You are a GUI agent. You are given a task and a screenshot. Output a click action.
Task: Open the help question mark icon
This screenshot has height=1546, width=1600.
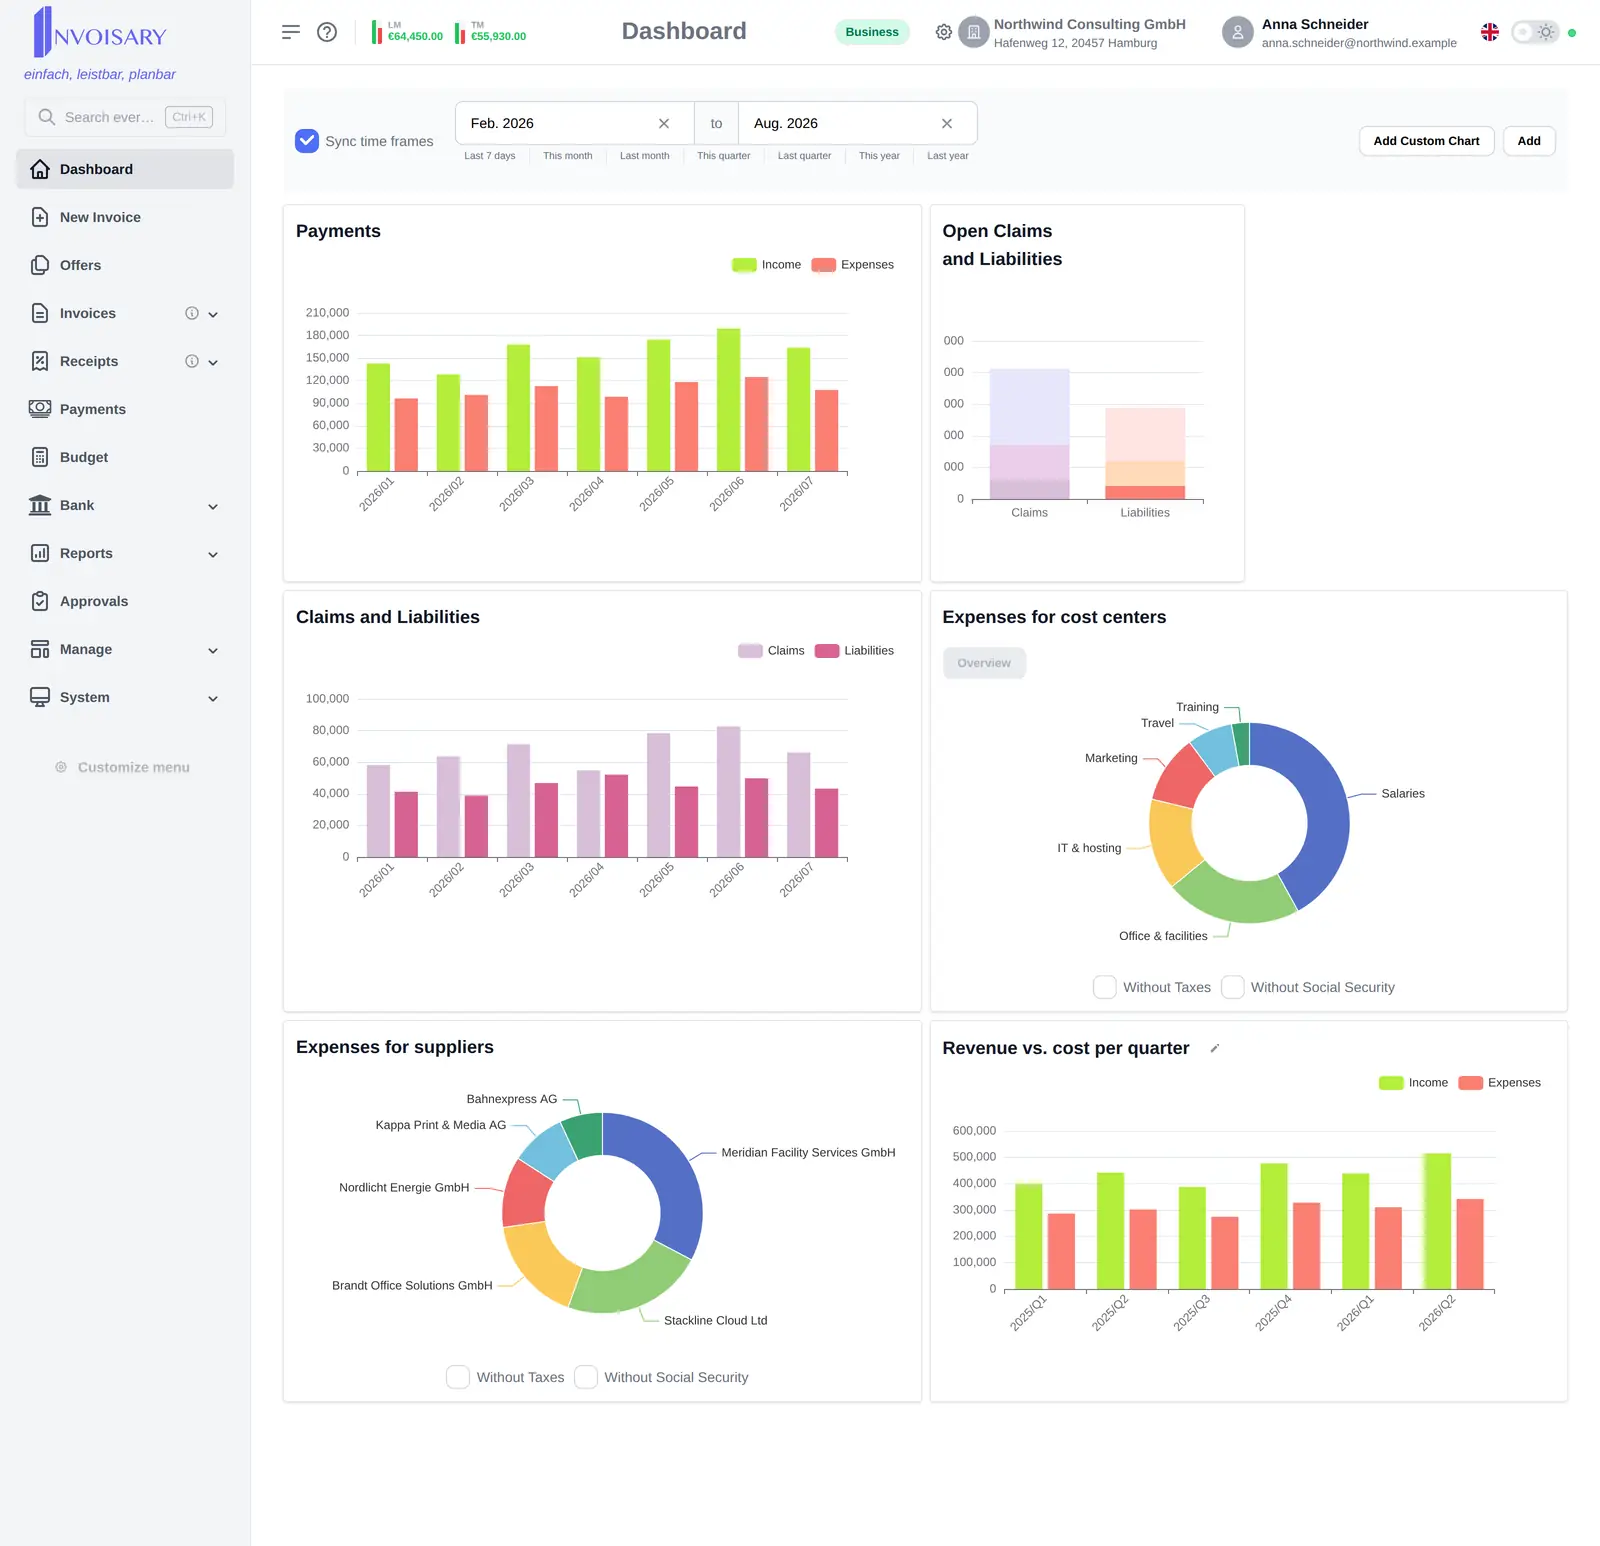point(327,32)
